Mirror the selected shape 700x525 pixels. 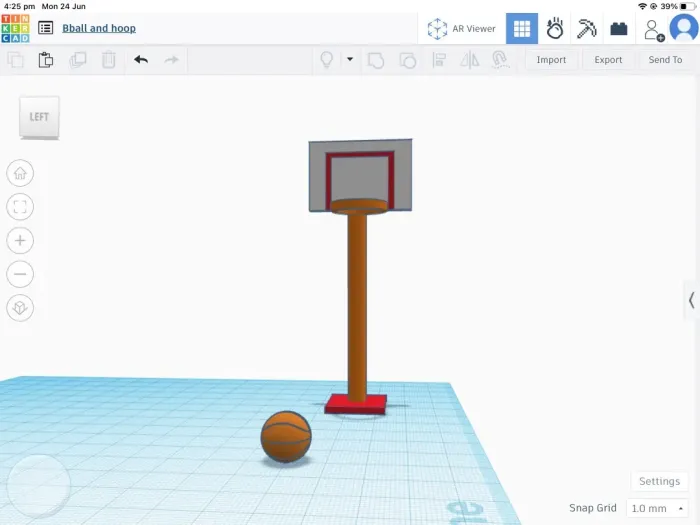point(470,60)
